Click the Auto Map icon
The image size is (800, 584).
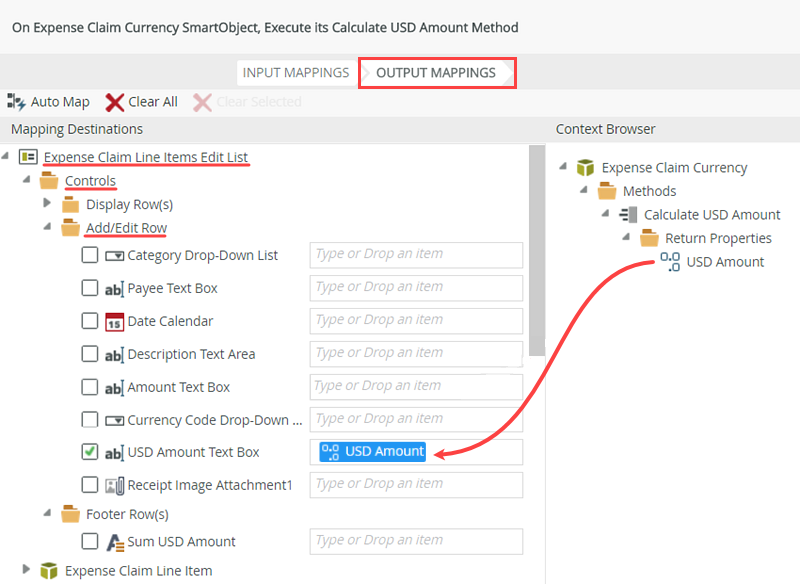click(x=16, y=102)
